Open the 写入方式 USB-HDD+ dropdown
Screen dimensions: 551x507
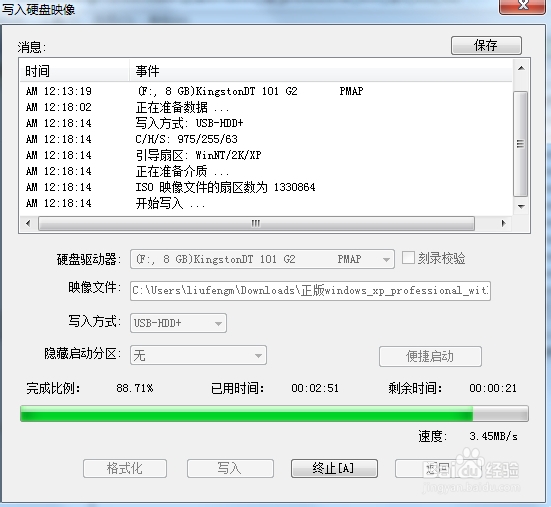178,323
